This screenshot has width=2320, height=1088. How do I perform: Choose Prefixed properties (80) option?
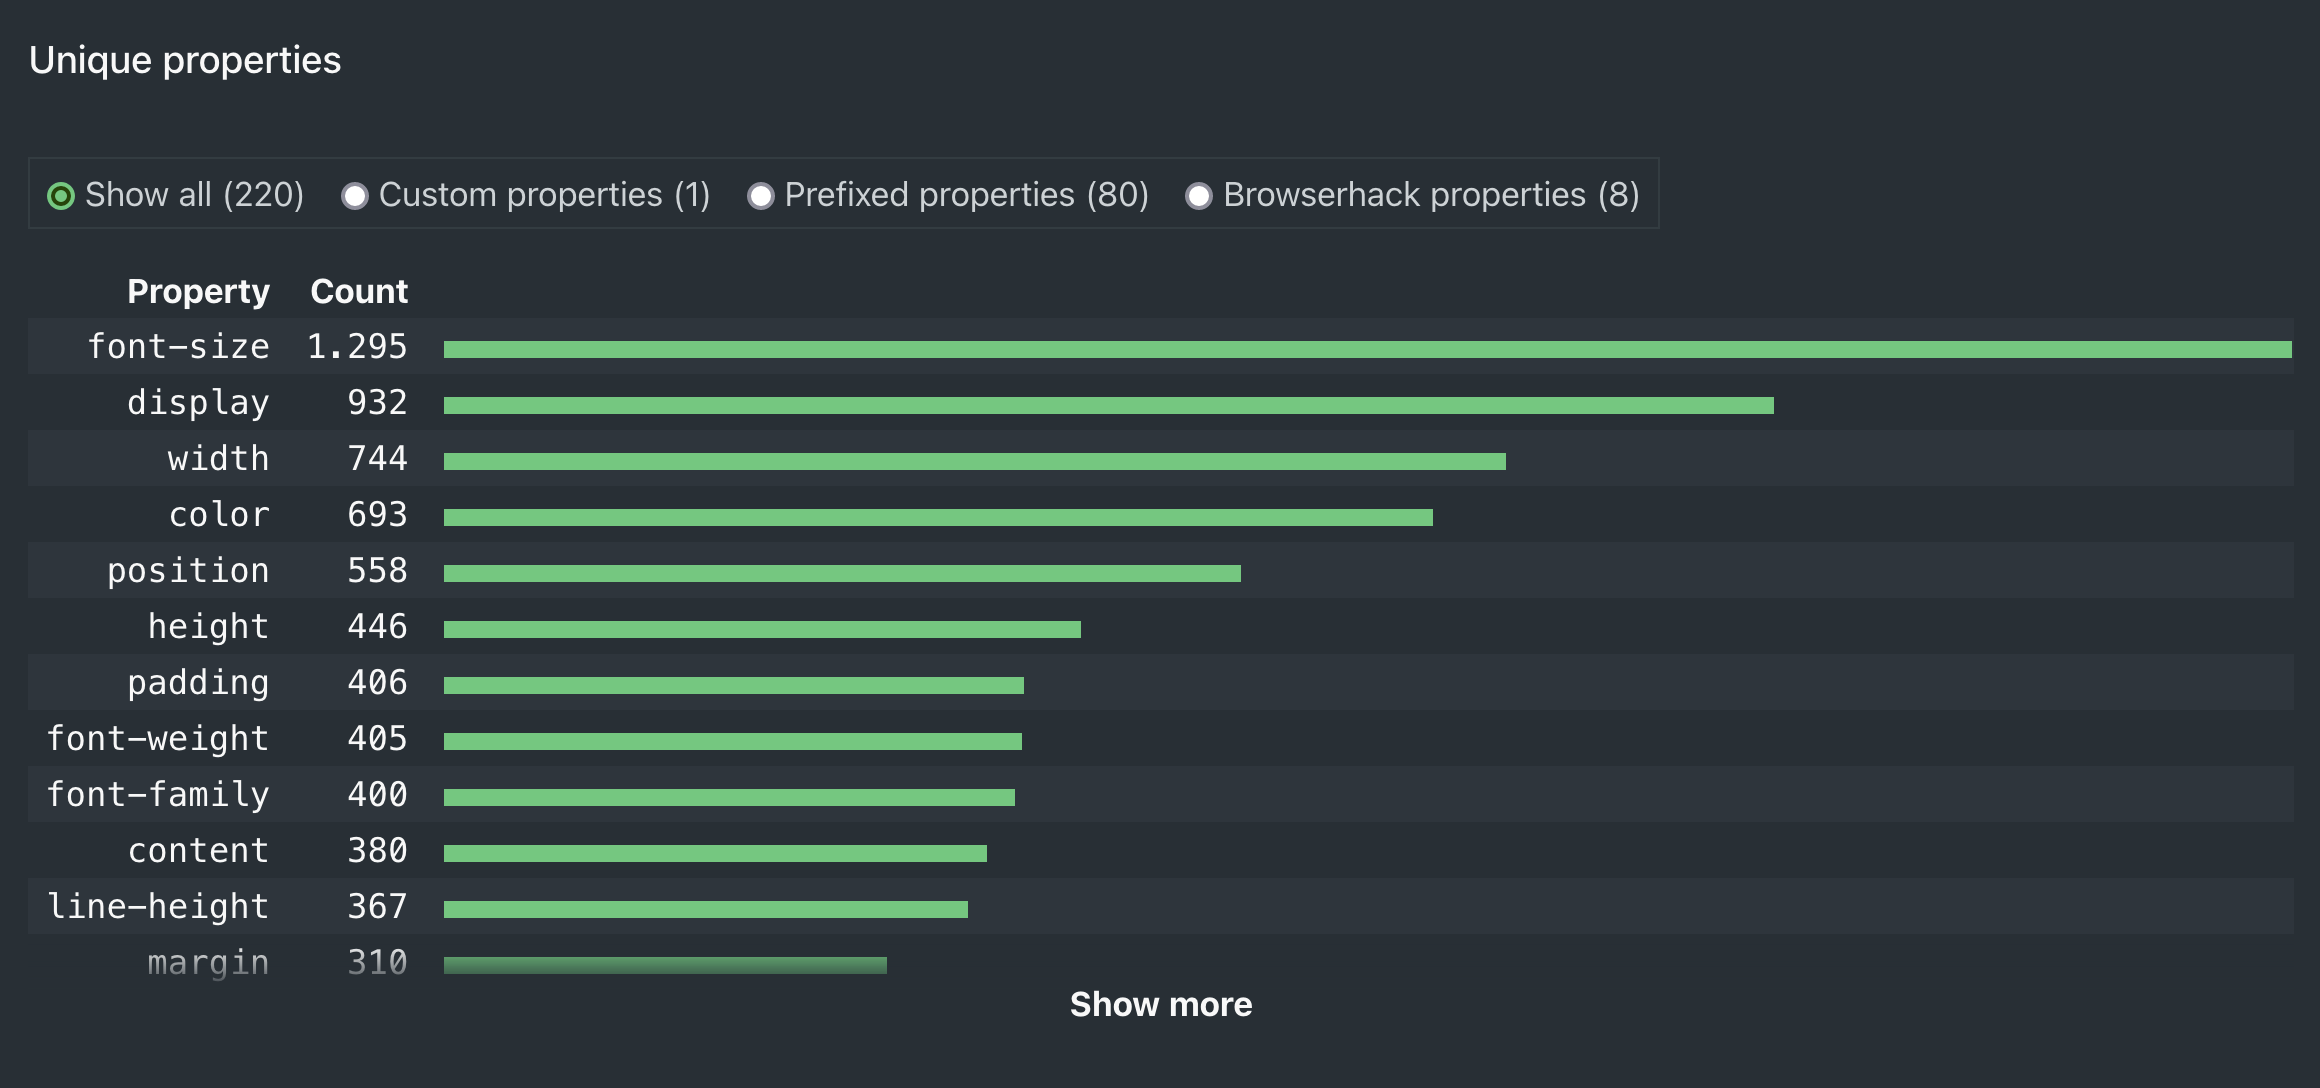tap(761, 196)
